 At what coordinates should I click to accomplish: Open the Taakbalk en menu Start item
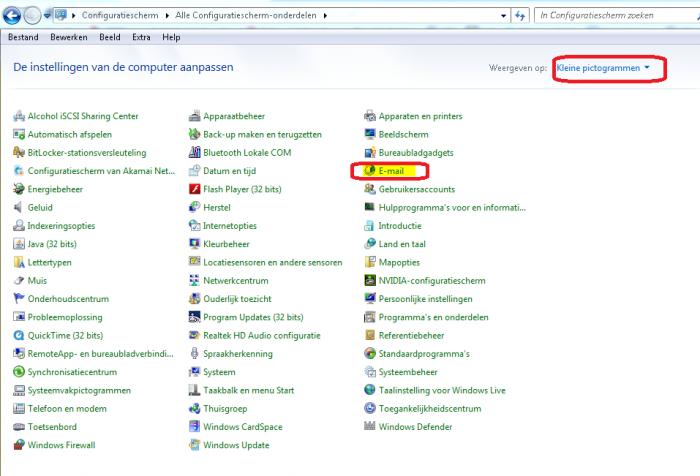[x=242, y=390]
